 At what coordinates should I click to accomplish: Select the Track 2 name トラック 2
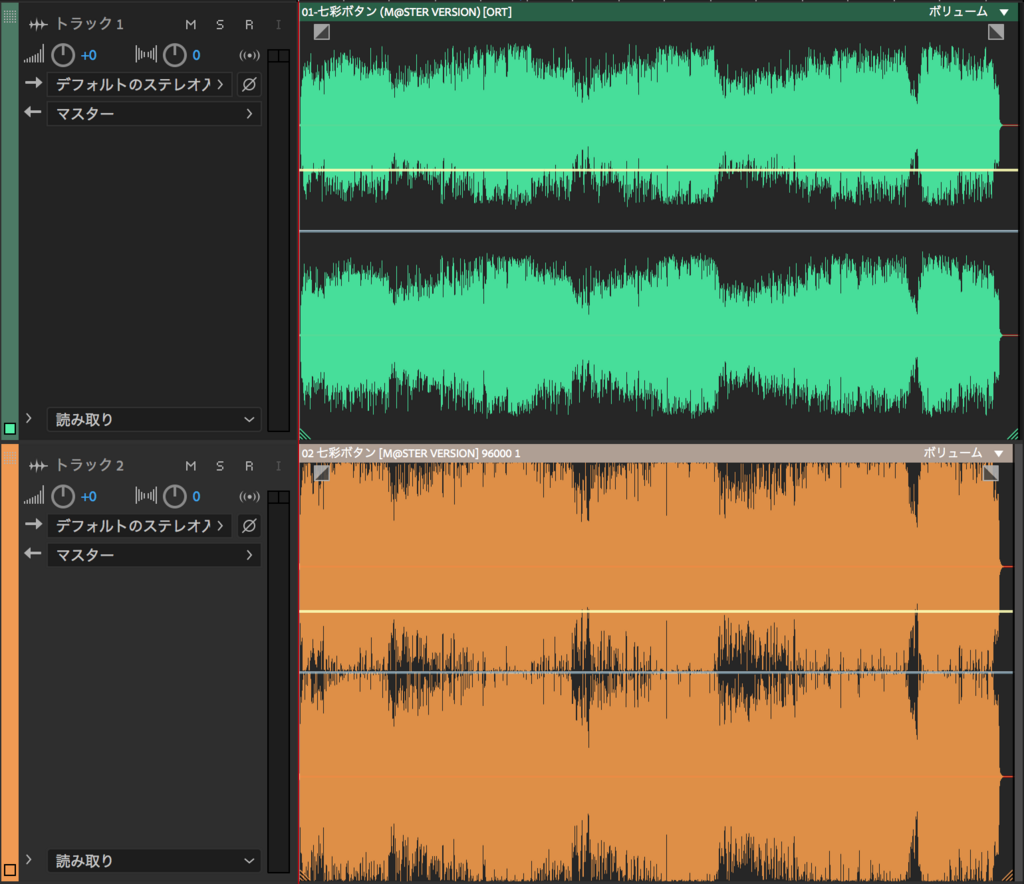pyautogui.click(x=89, y=466)
